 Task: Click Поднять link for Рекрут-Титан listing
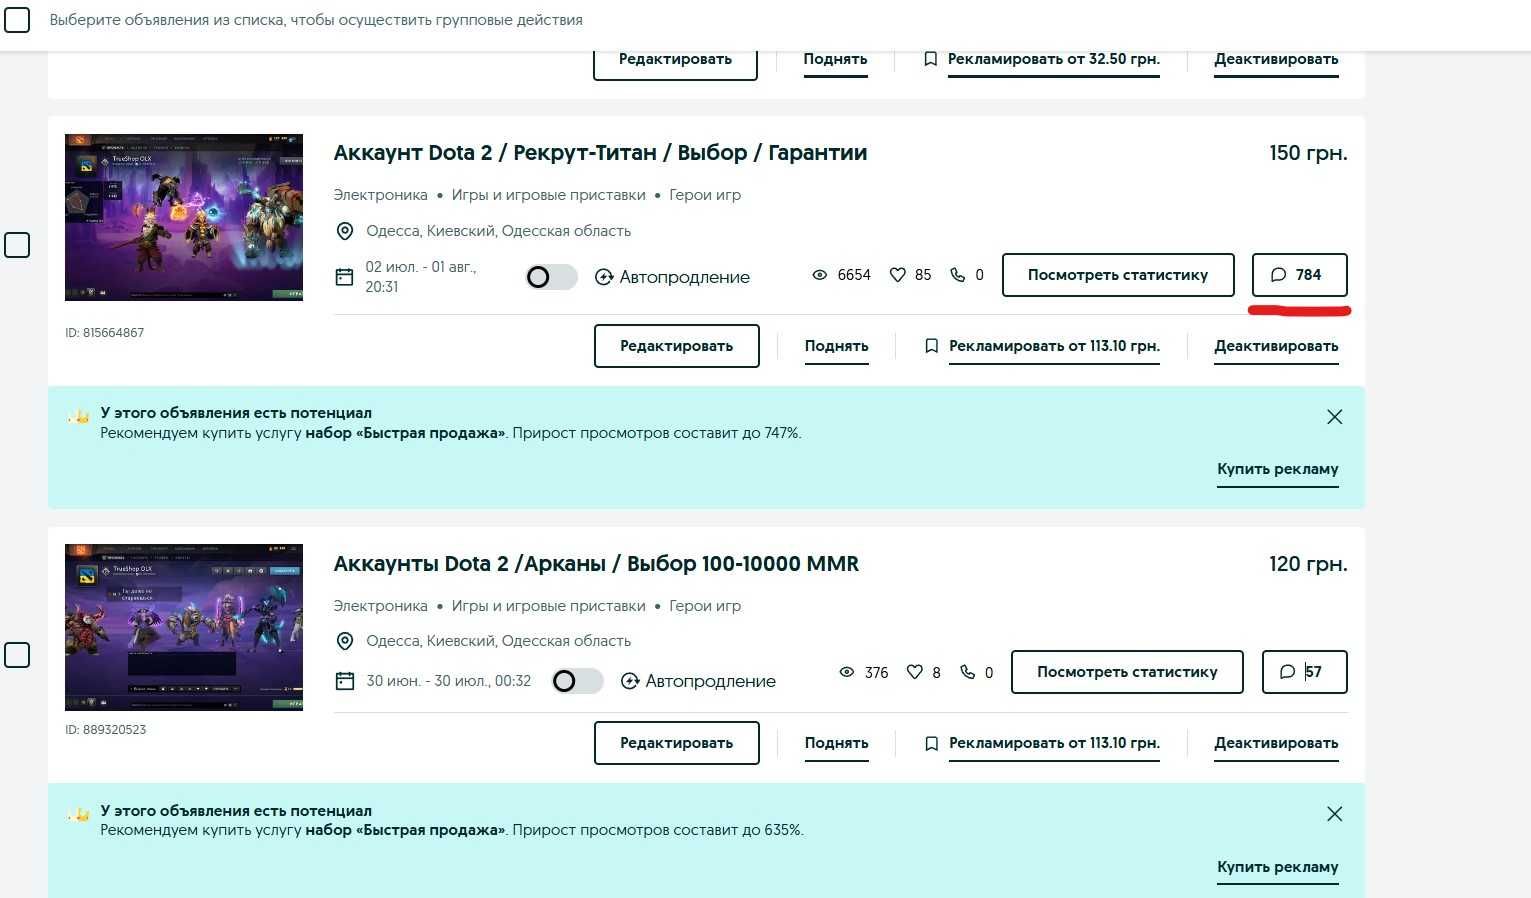(x=836, y=346)
